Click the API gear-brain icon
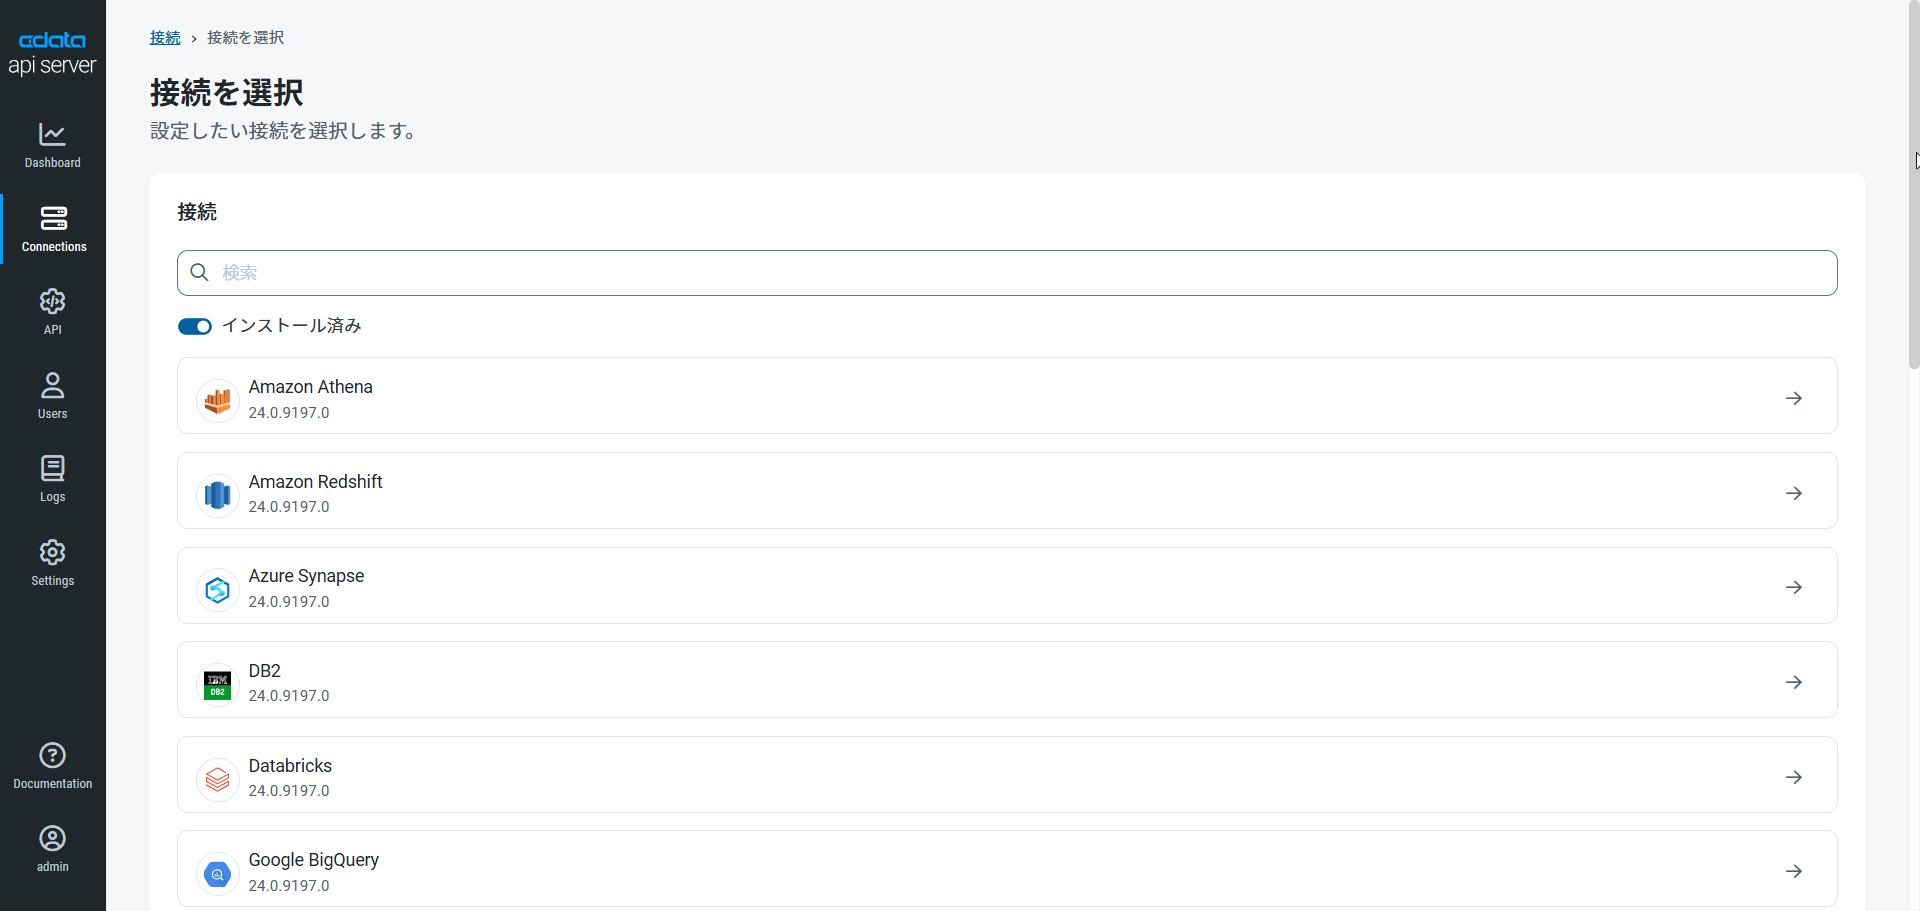Screen dimensions: 1920x911 (52, 302)
